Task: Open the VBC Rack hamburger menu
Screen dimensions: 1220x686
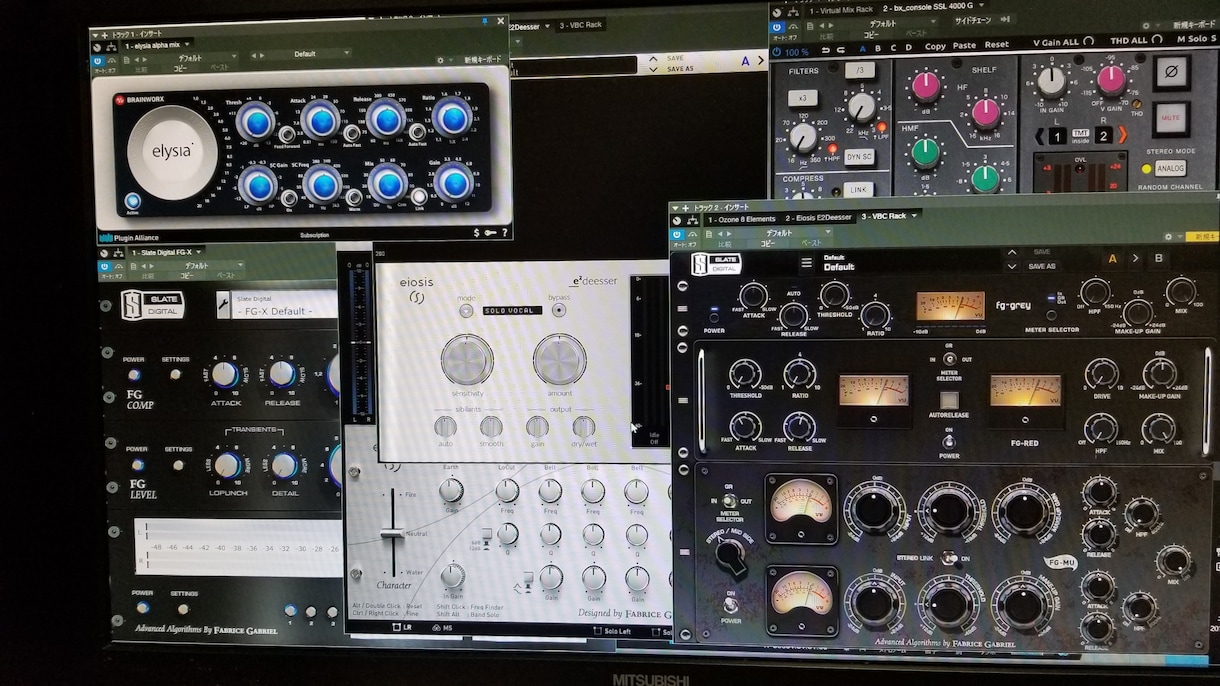Action: point(806,263)
